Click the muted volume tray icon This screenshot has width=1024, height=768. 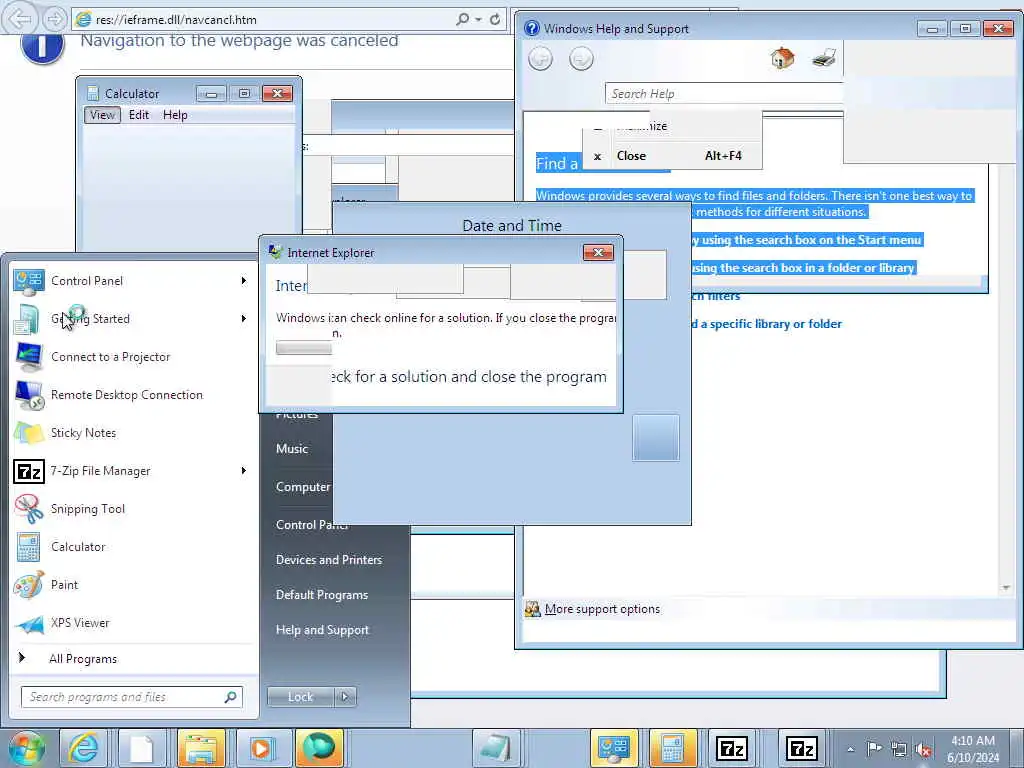(923, 750)
